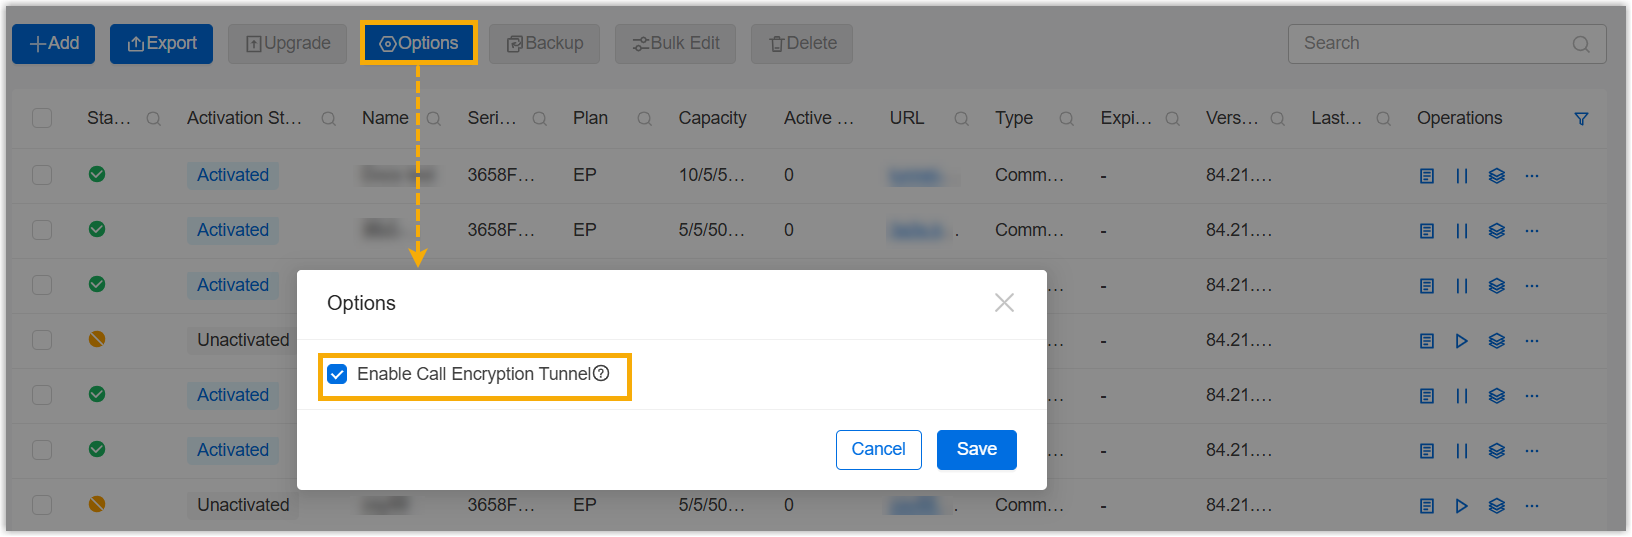Click search magnifier icon in Type column

pyautogui.click(x=1066, y=119)
